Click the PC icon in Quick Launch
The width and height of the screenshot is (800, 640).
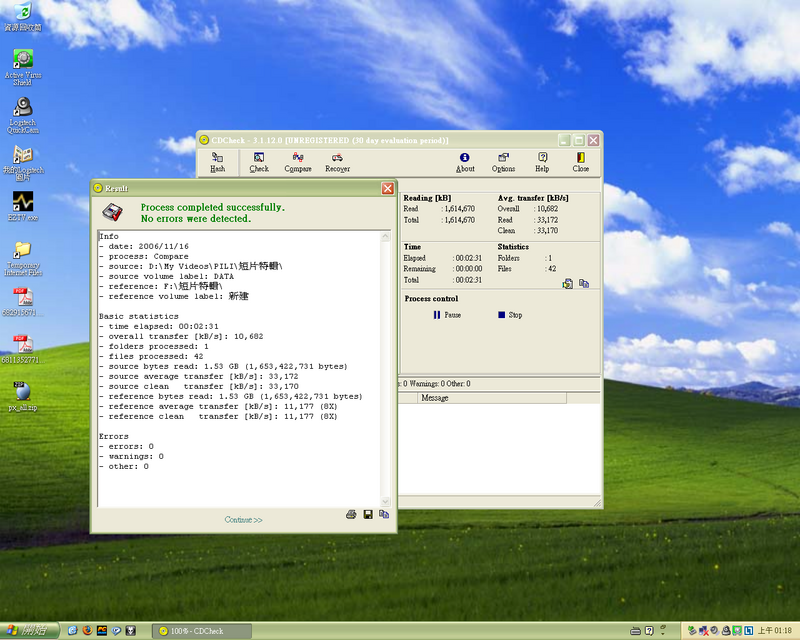(102, 631)
